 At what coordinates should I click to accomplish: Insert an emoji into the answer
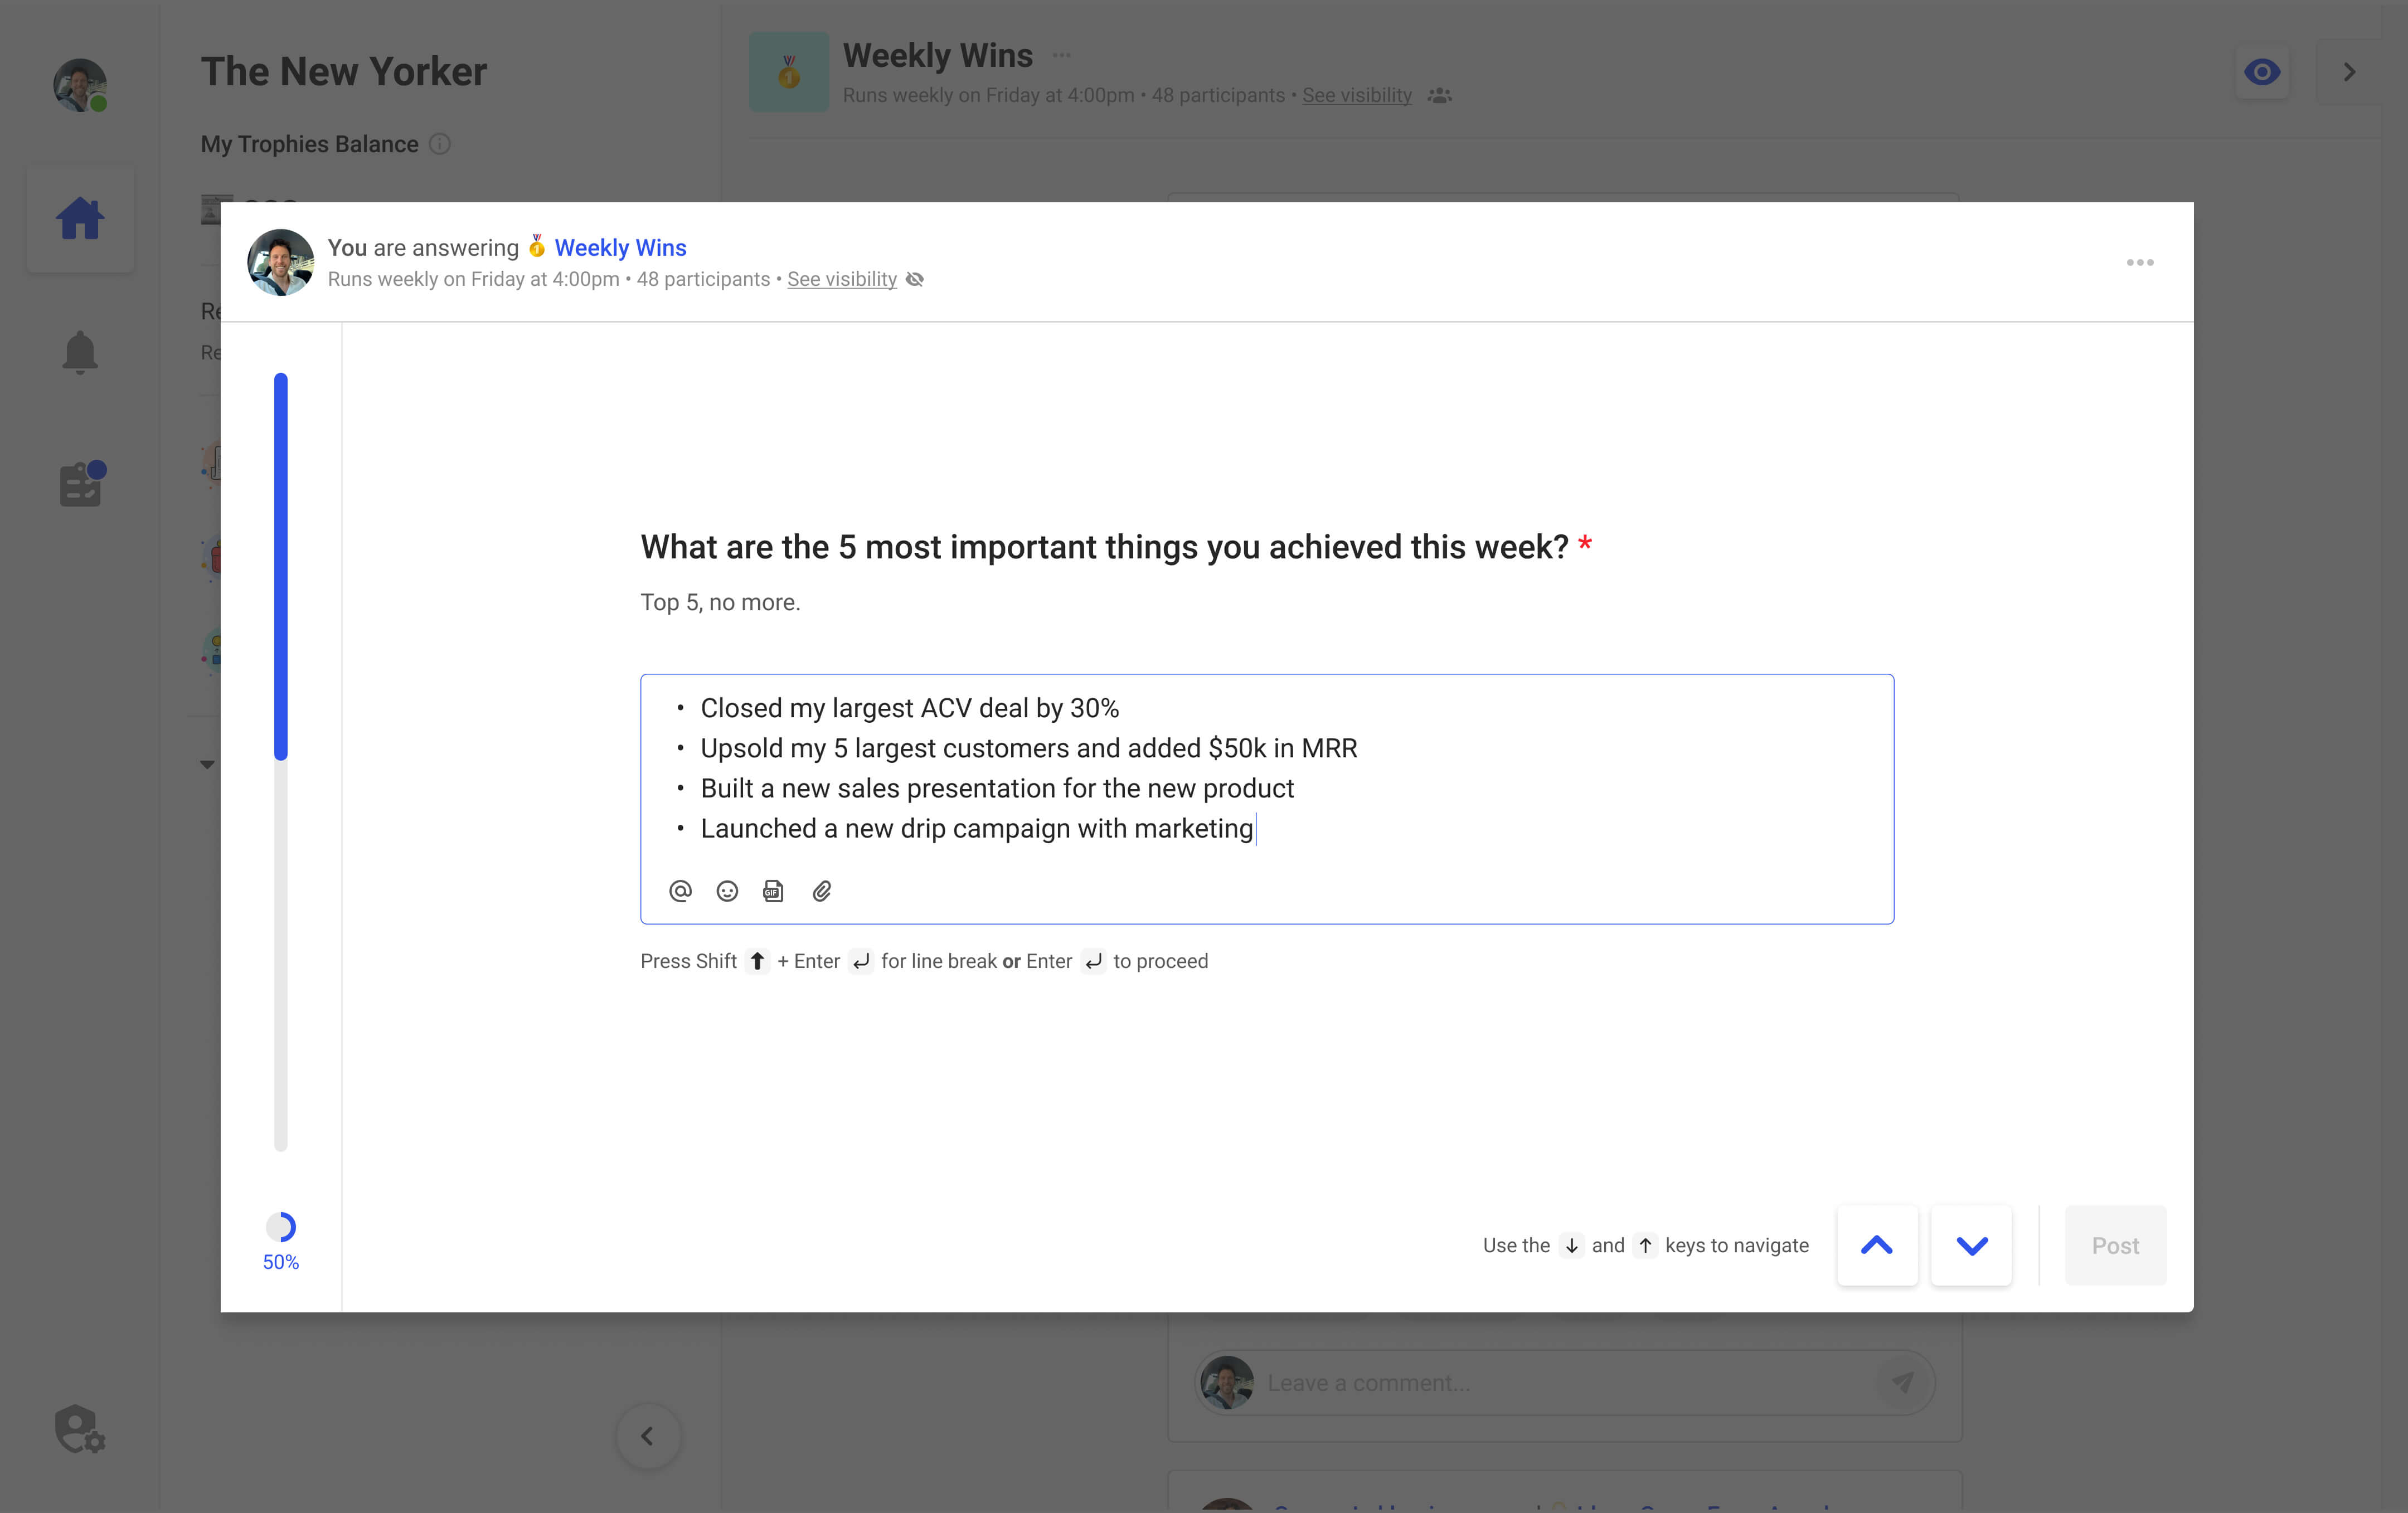[x=727, y=891]
